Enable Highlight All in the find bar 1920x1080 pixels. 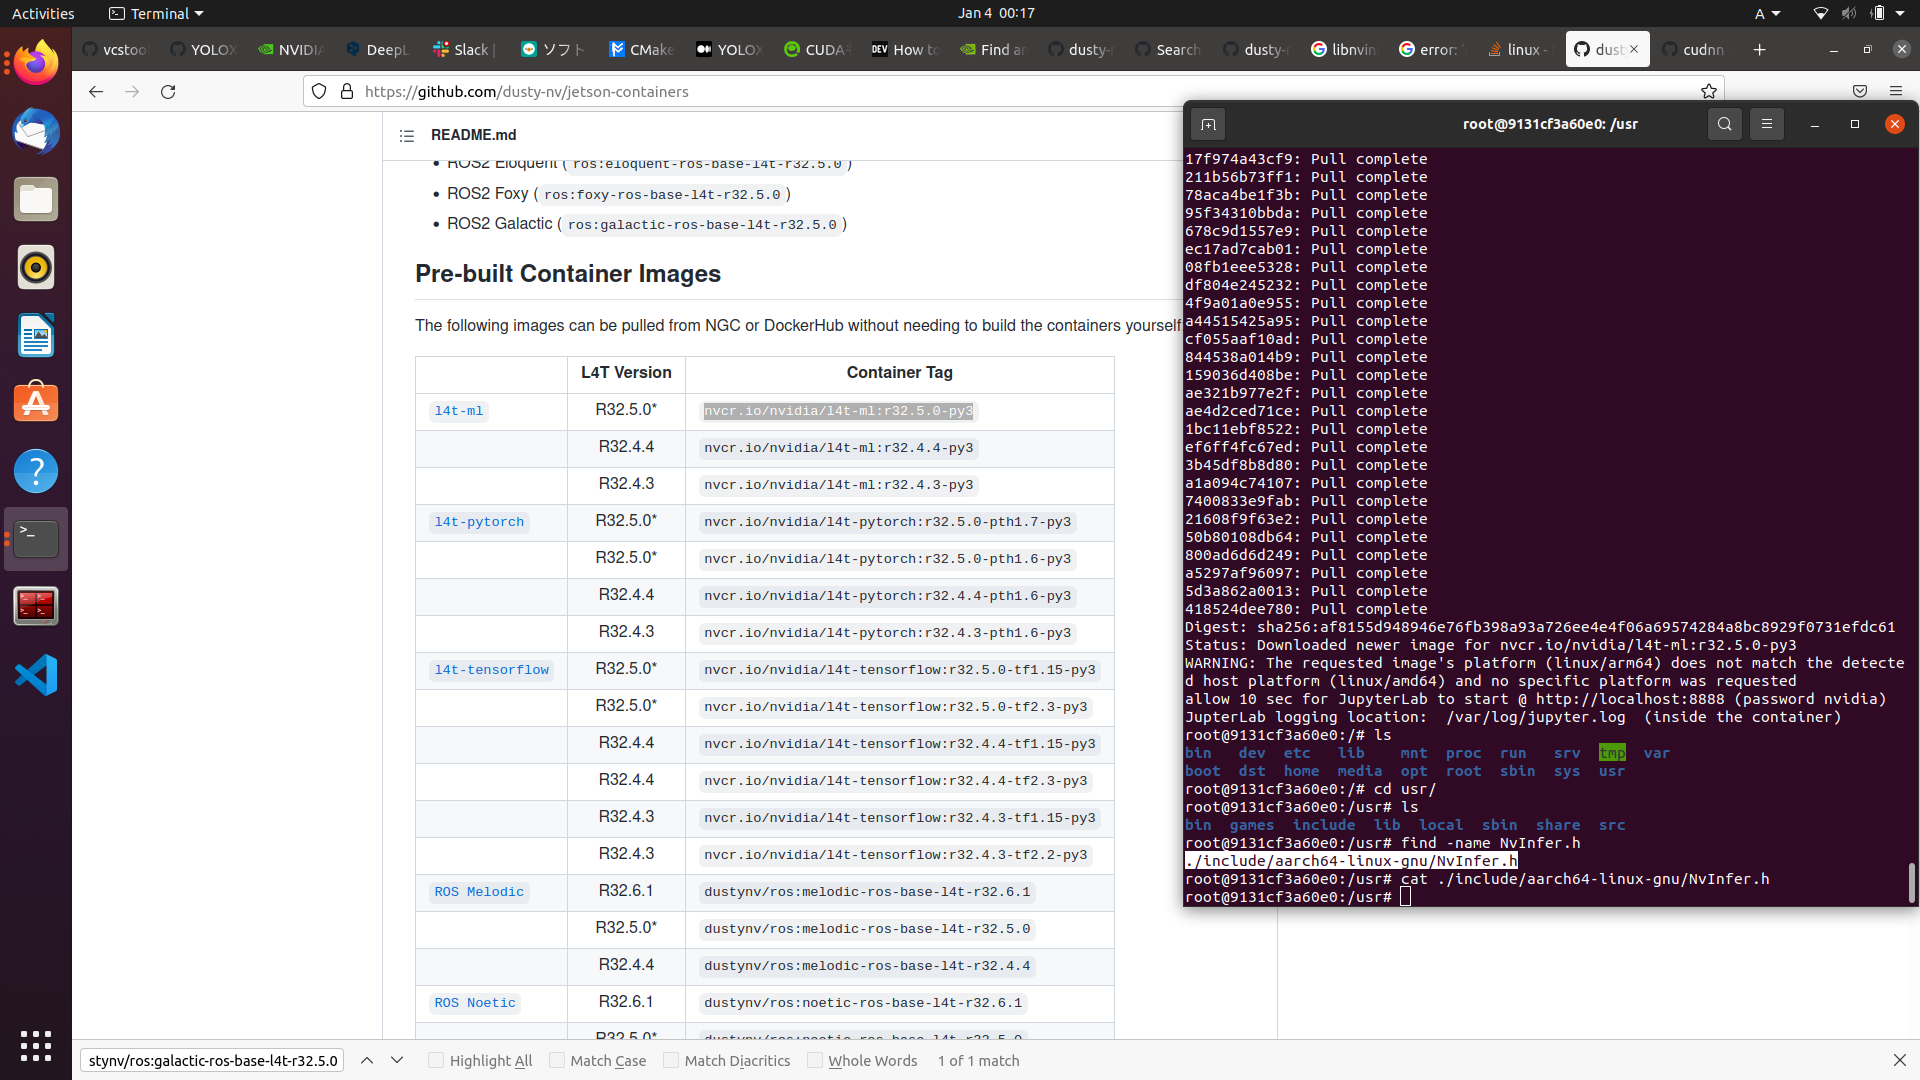(x=436, y=1060)
